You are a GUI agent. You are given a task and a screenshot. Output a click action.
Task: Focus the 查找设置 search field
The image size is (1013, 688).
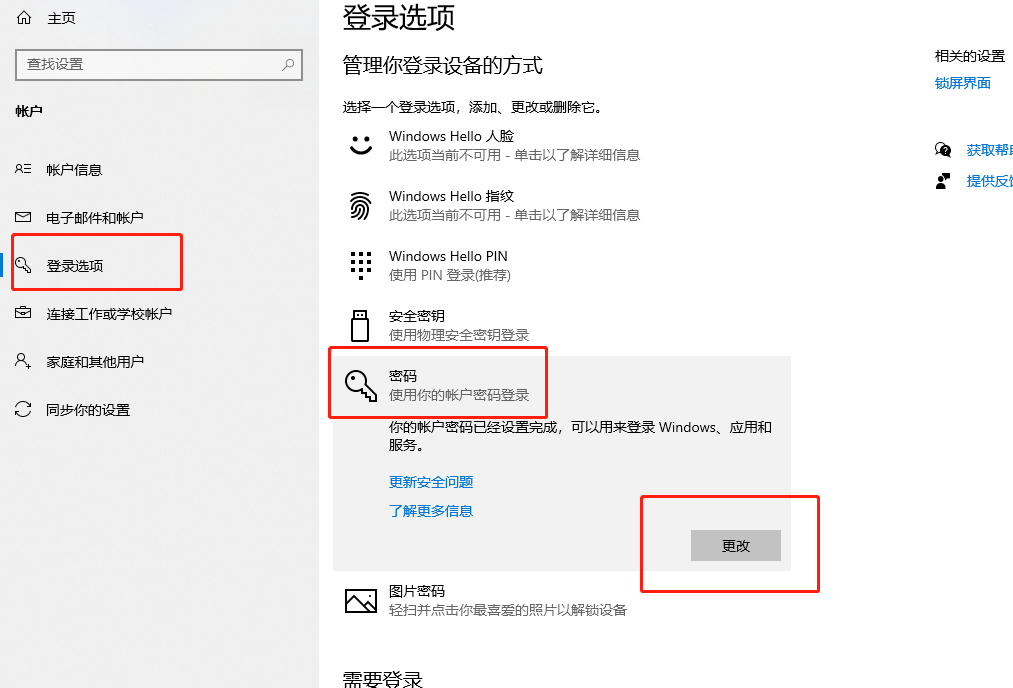click(159, 65)
